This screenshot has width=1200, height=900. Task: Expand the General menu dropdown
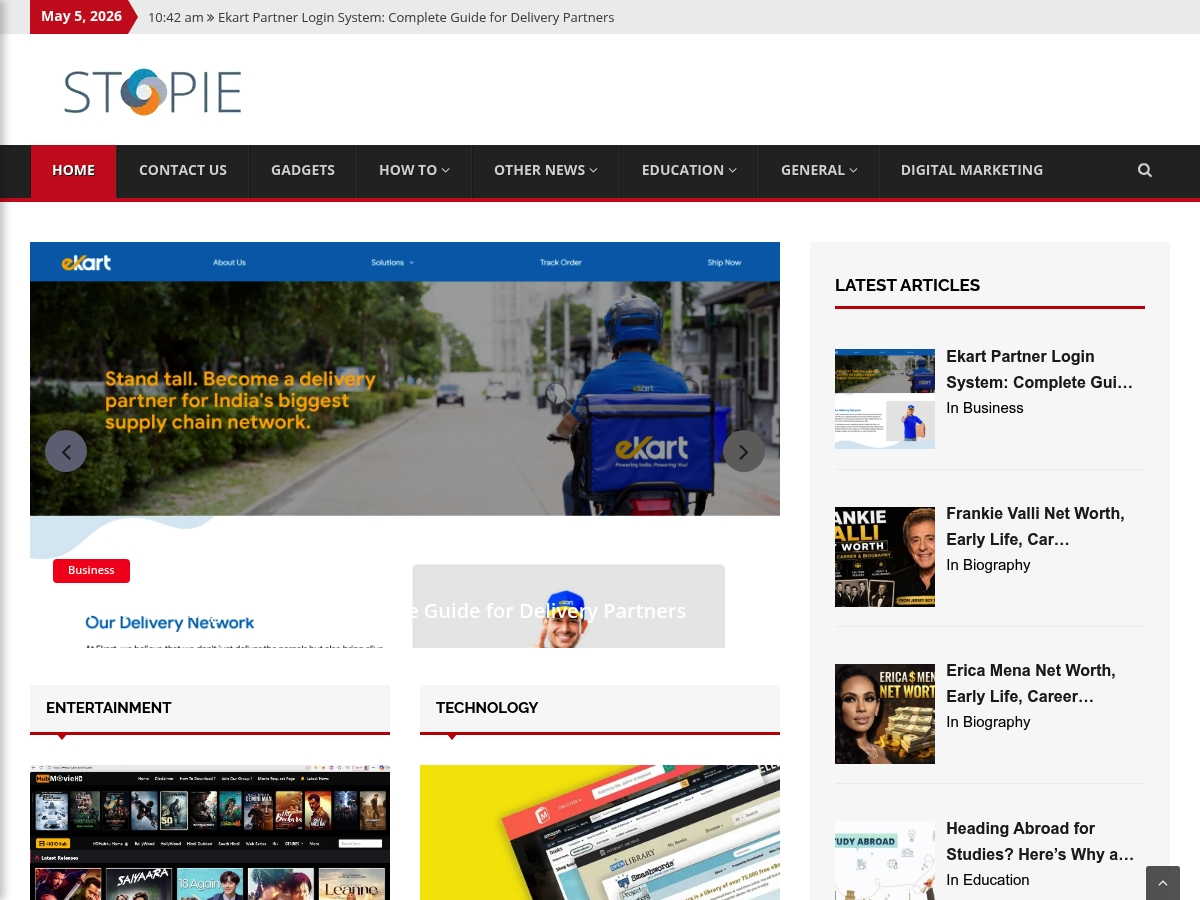(819, 170)
